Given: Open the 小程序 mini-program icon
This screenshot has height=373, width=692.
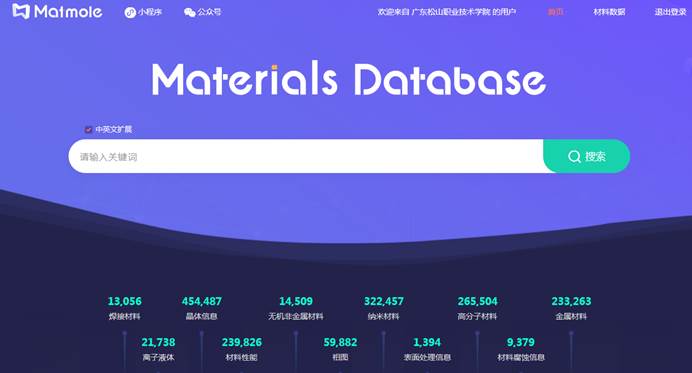Looking at the screenshot, I should point(130,12).
